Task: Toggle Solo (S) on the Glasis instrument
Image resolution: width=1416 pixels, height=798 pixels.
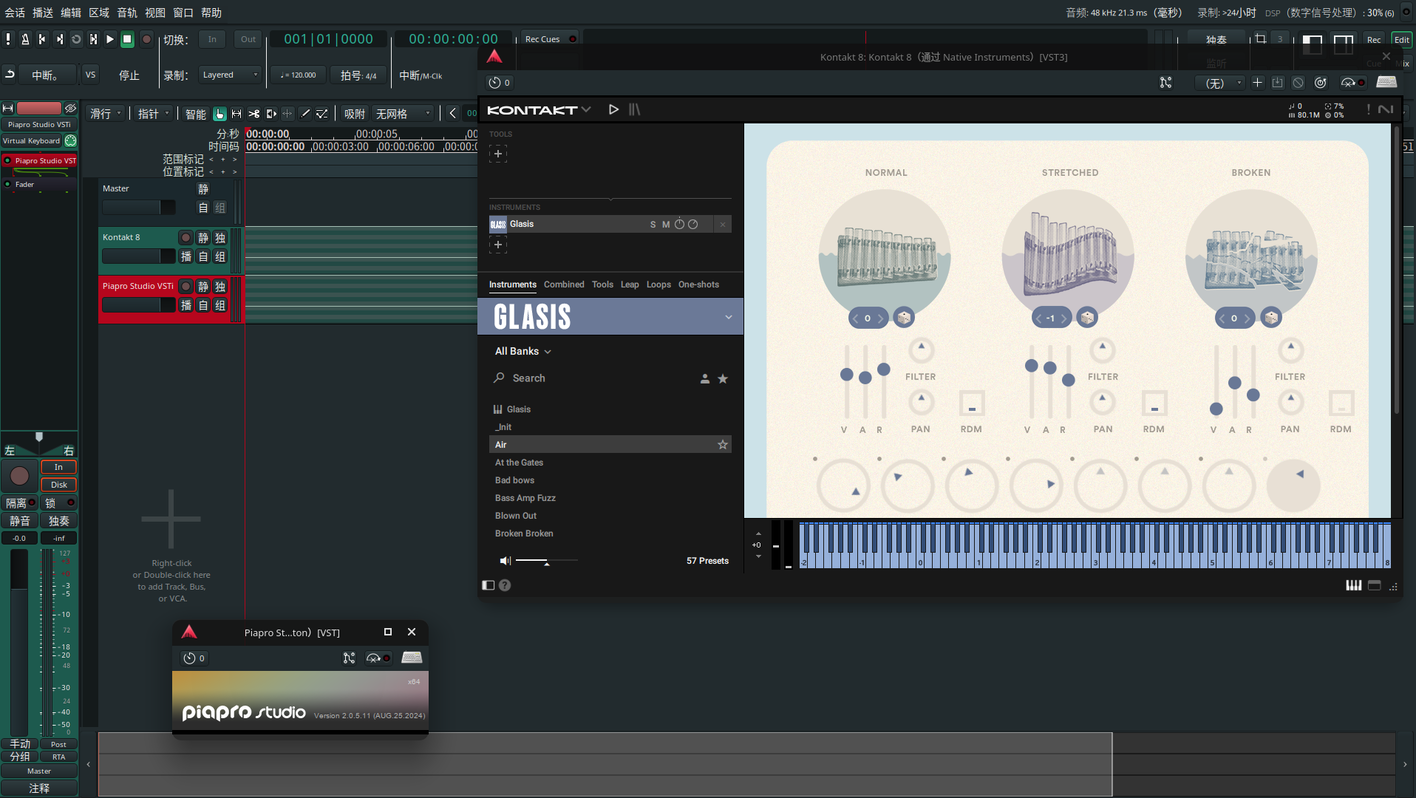Action: 653,225
